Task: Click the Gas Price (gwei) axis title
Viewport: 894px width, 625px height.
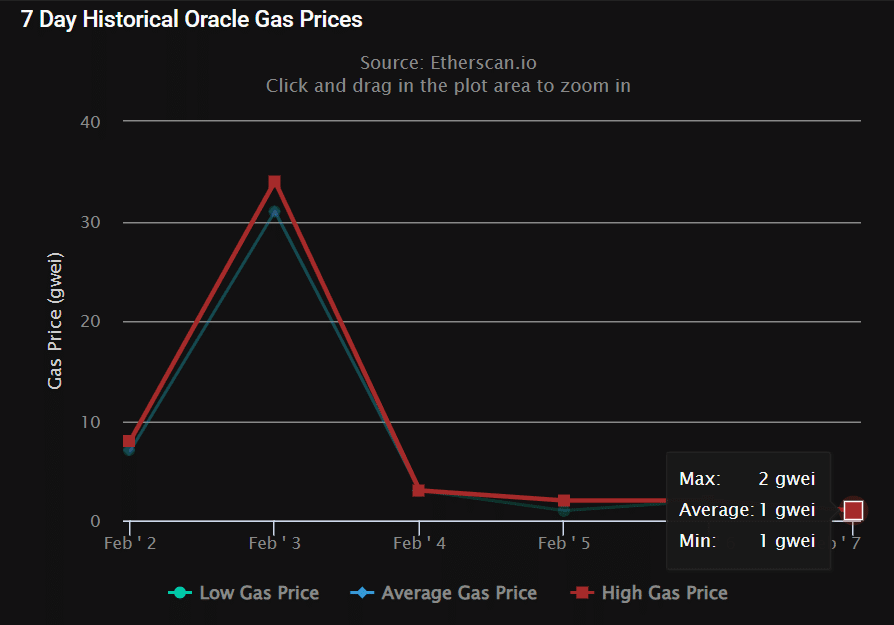Action: [55, 321]
